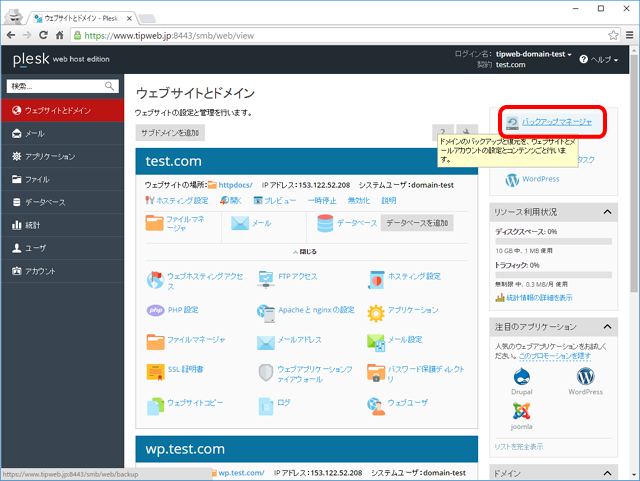Screen dimensions: 640x481
Task: Open the メール sidebar menu
Action: click(62, 134)
